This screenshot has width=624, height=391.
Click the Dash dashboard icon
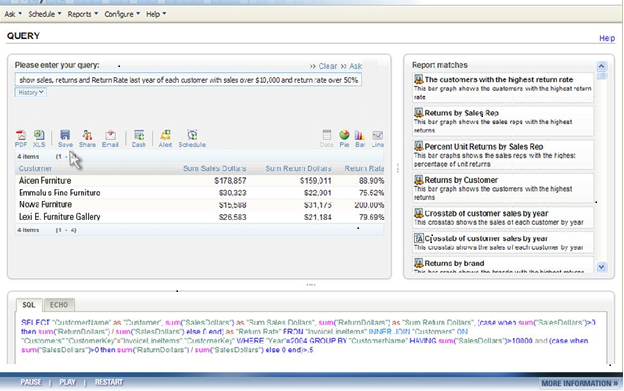(138, 138)
